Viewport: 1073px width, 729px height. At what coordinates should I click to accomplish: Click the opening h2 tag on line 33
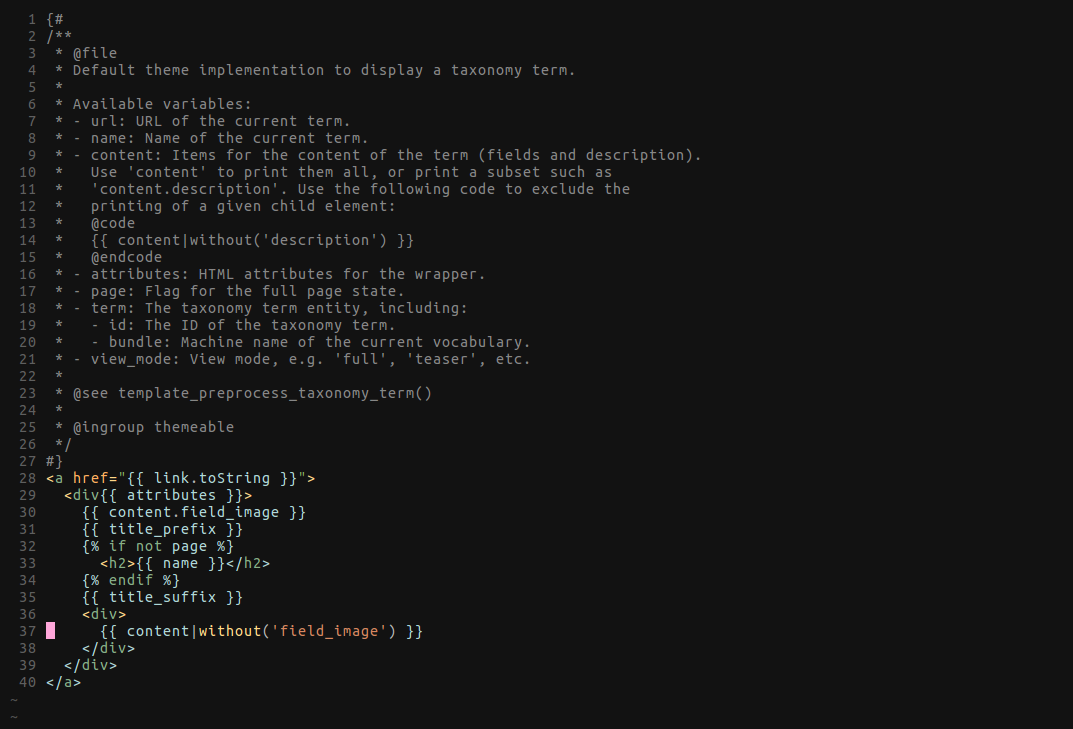pyautogui.click(x=118, y=563)
